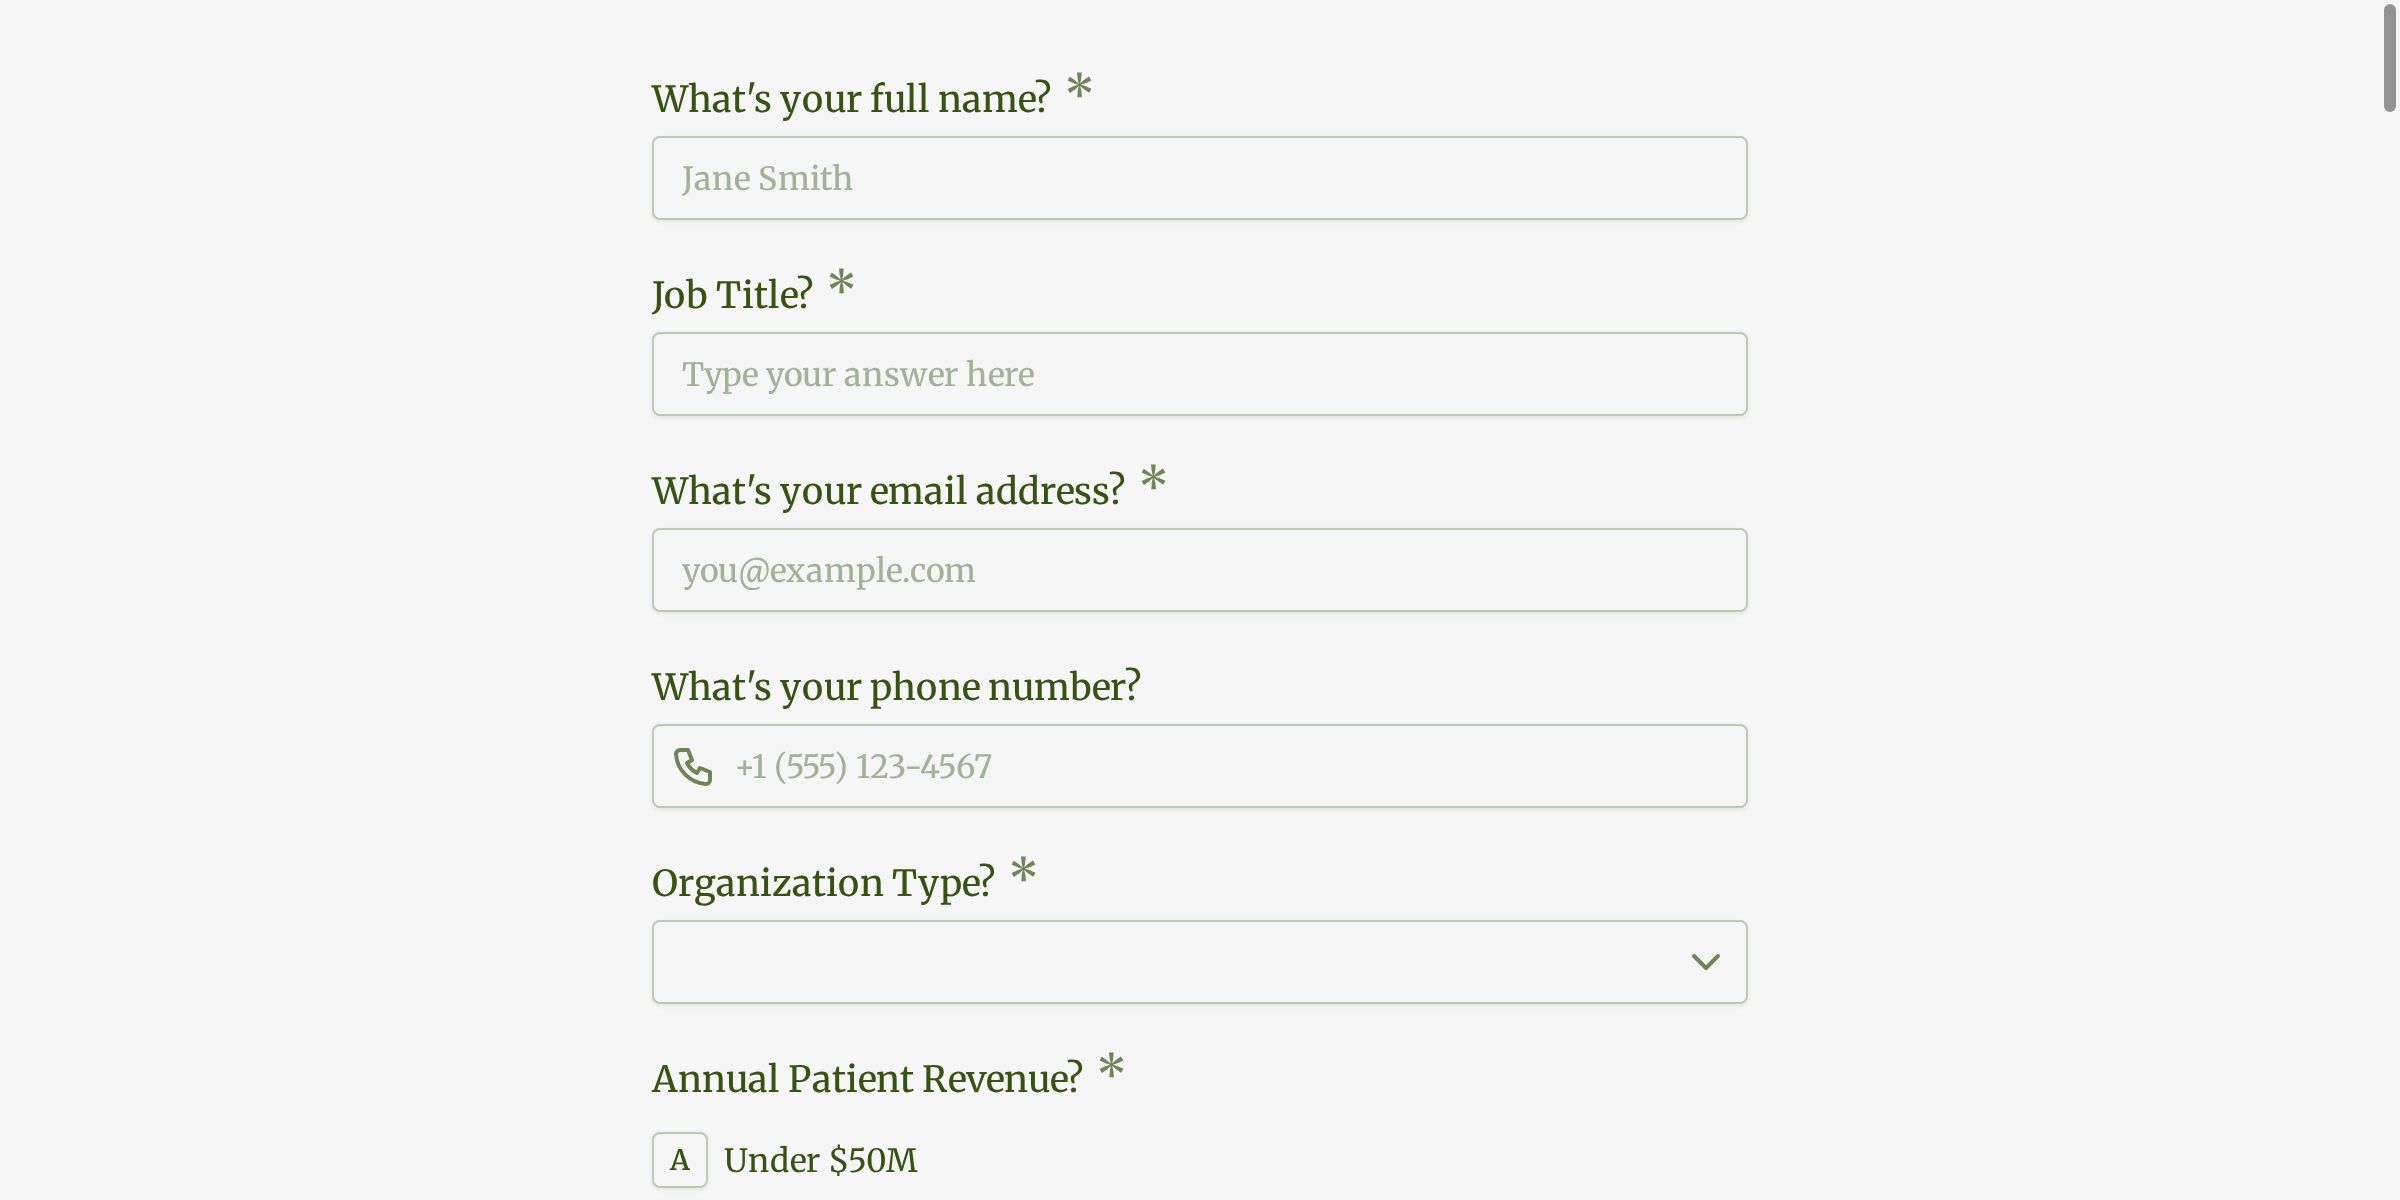Click the asterisk after email address question
Screen dimensions: 2400x1200
pyautogui.click(x=1154, y=481)
